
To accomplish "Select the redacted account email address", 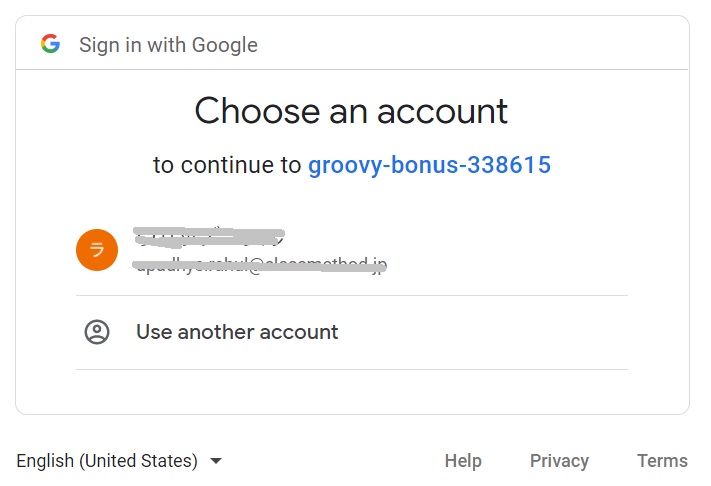I will pyautogui.click(x=260, y=265).
